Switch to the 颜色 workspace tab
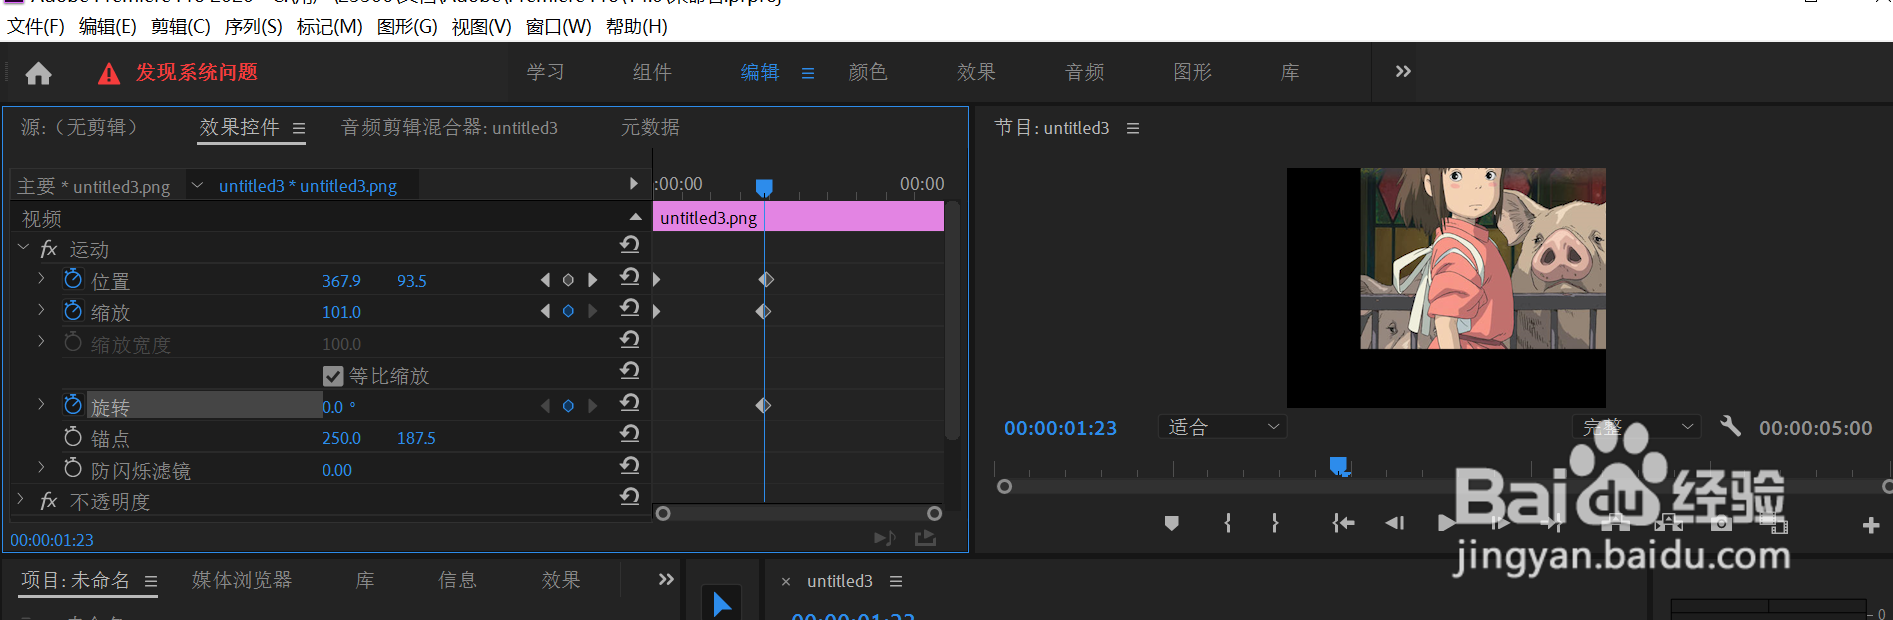1893x620 pixels. [868, 72]
